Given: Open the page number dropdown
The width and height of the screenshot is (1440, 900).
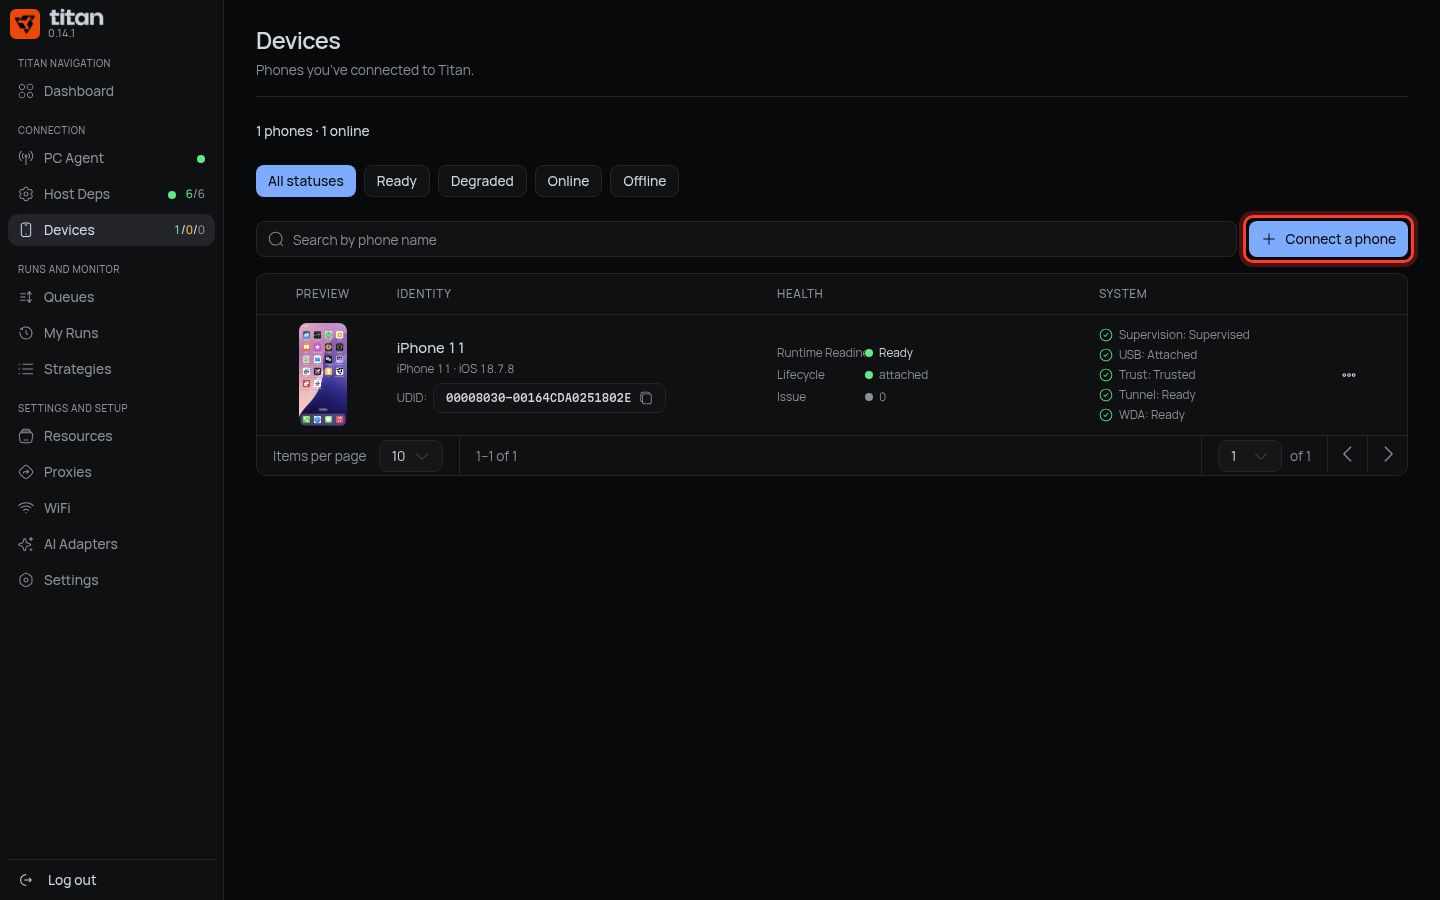Looking at the screenshot, I should pyautogui.click(x=1250, y=456).
